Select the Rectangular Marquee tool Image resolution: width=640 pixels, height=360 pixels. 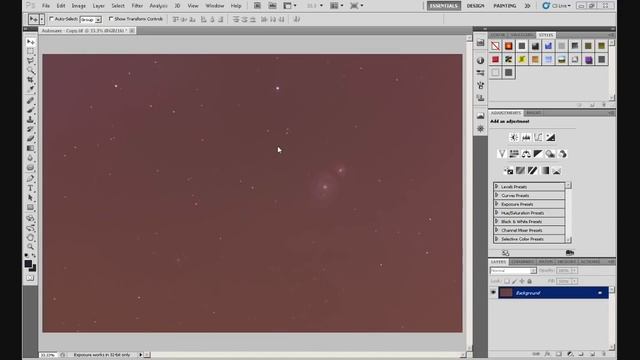[x=31, y=51]
